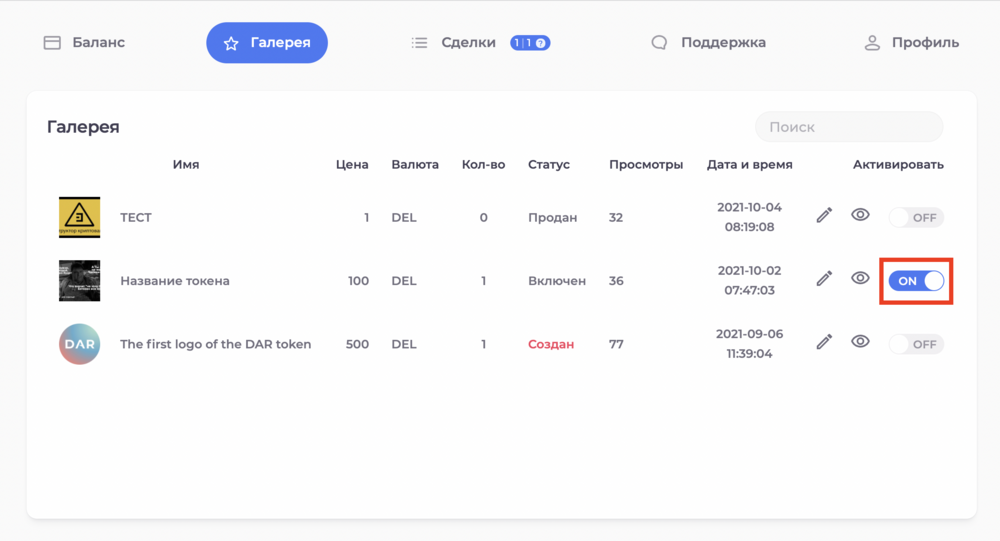Viewport: 1000px width, 541px height.
Task: View Название токена via eye icon
Action: coord(860,278)
